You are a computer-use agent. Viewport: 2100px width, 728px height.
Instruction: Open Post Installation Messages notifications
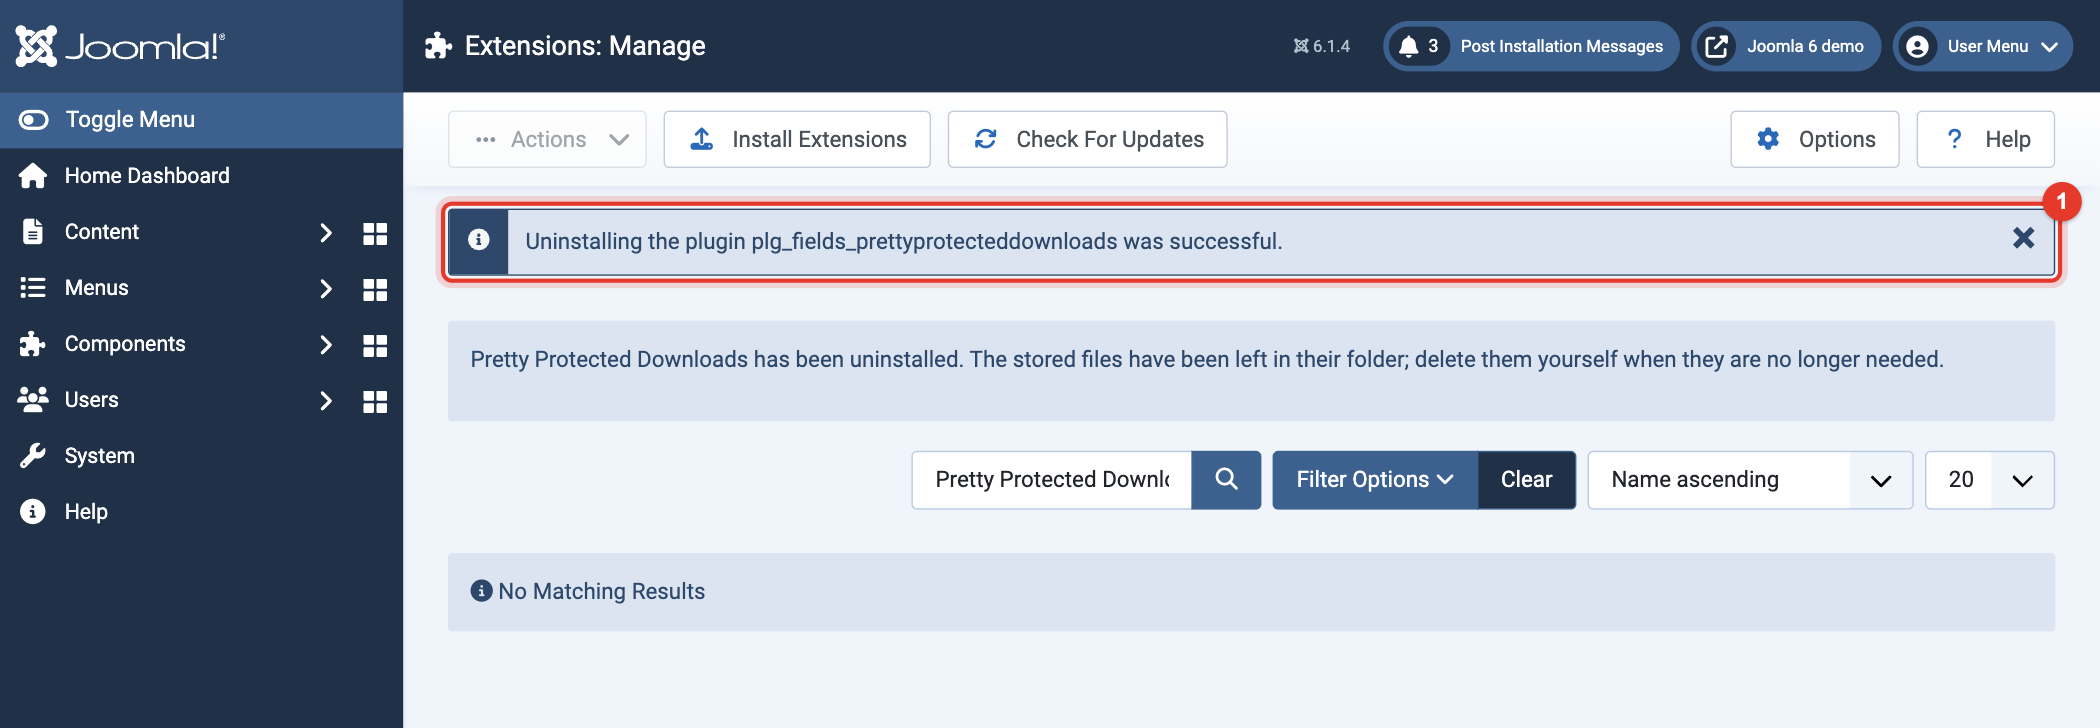click(1531, 46)
